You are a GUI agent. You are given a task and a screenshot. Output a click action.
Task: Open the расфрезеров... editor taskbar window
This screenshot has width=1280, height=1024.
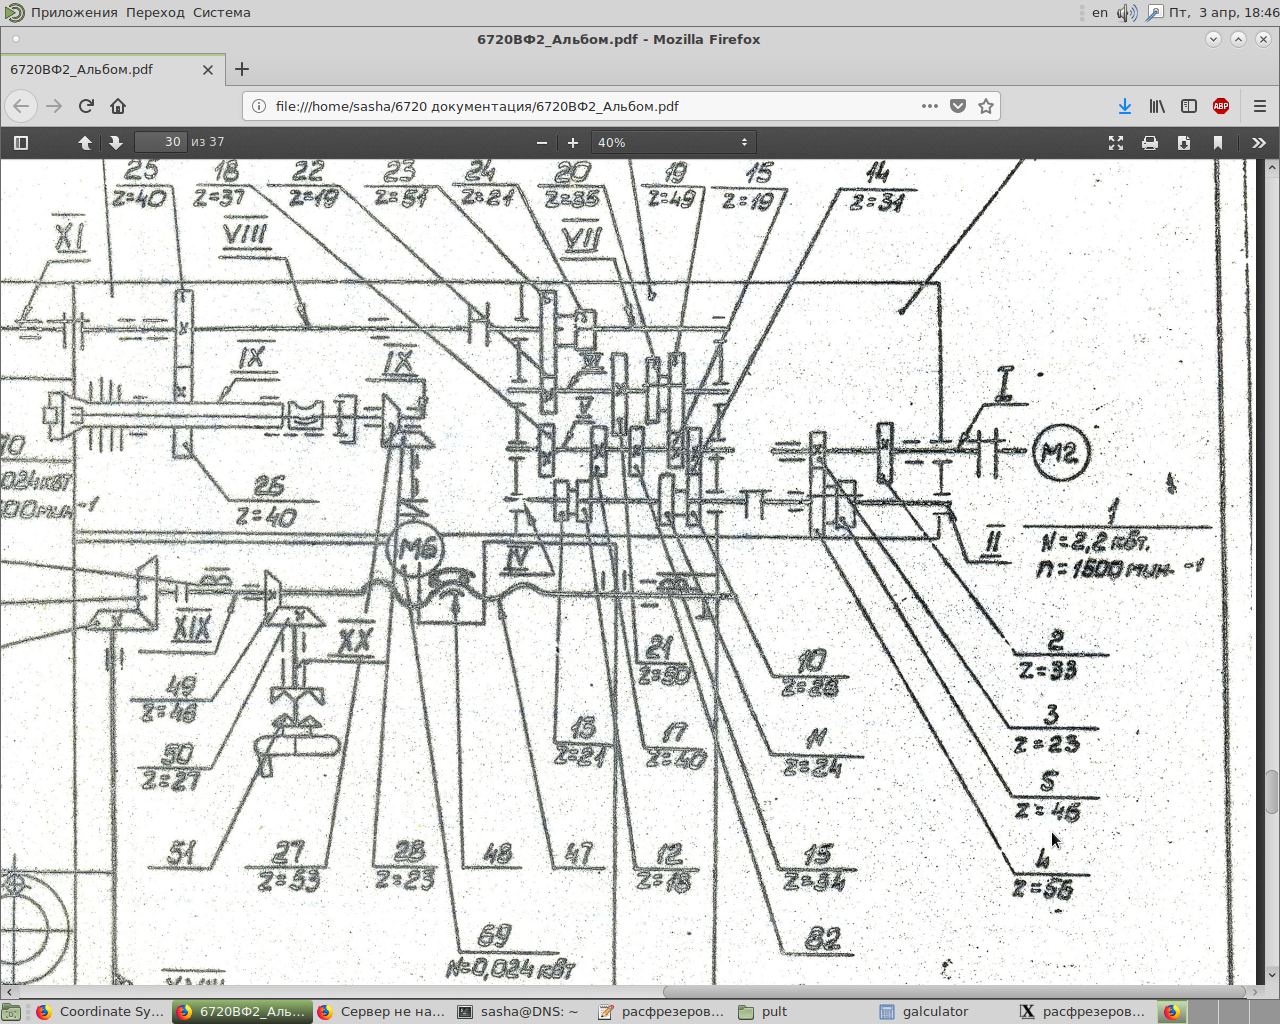coord(661,1012)
